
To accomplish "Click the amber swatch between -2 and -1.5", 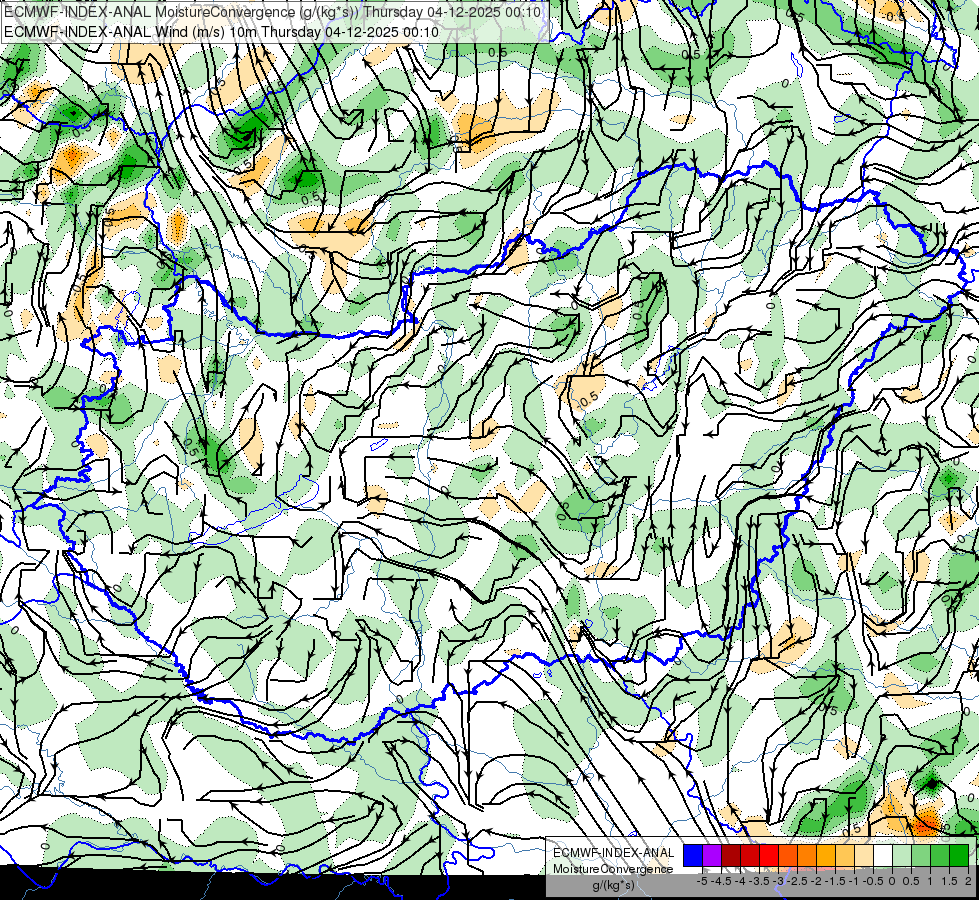I will (x=826, y=856).
